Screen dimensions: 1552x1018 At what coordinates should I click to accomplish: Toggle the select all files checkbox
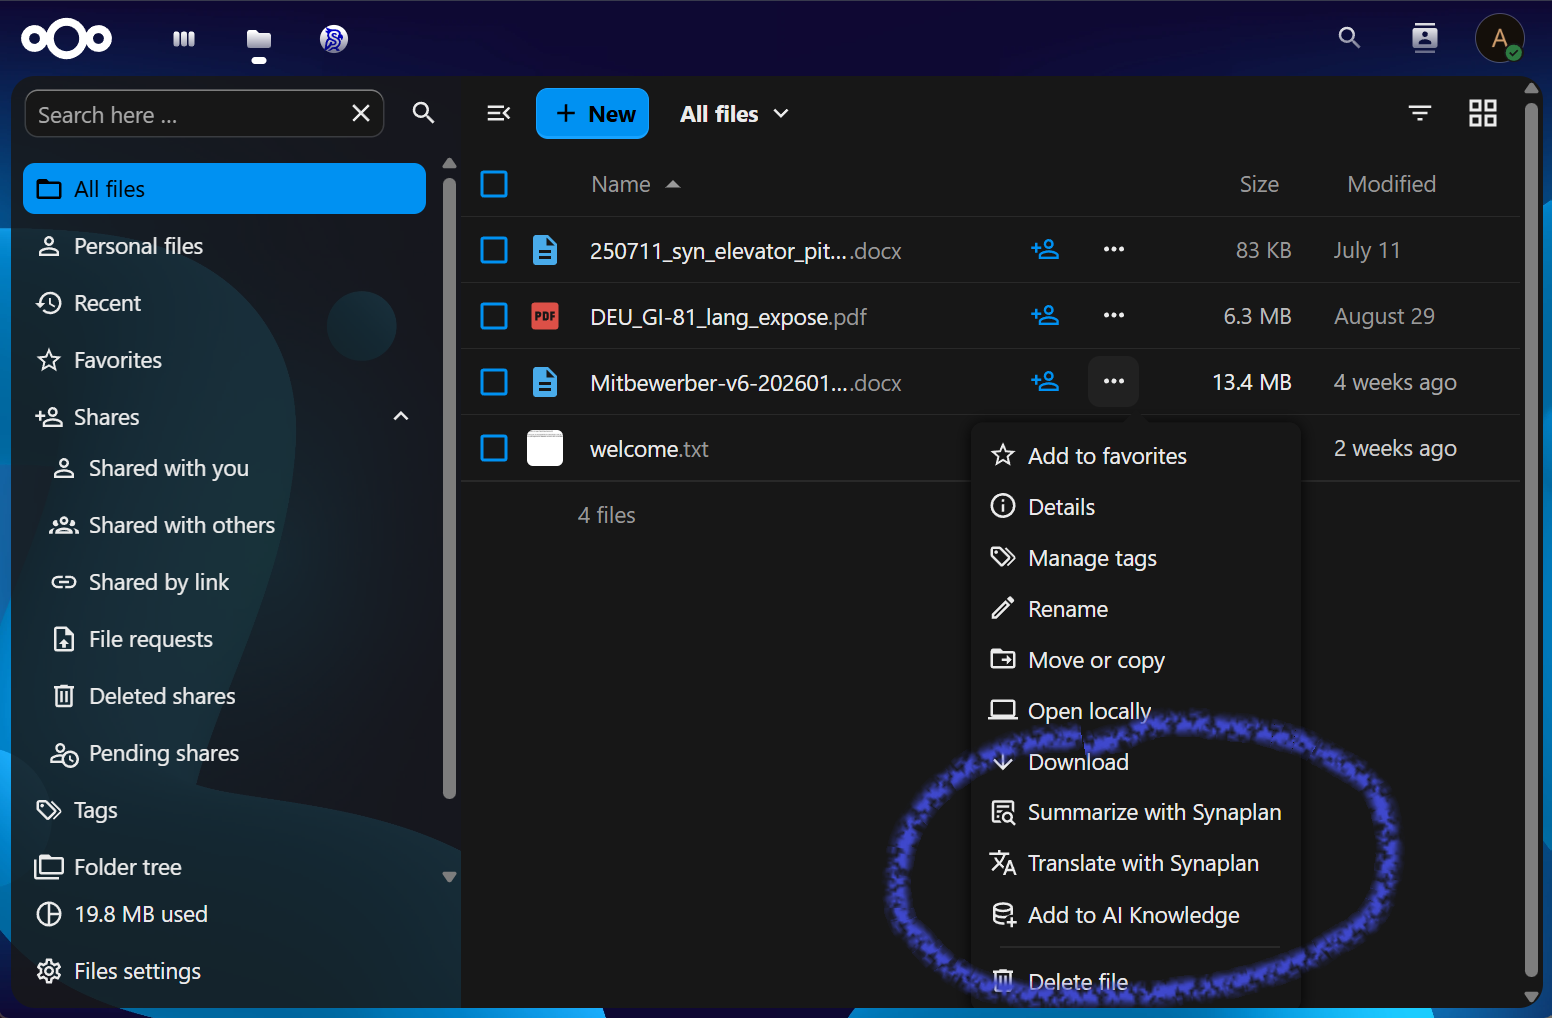(494, 184)
